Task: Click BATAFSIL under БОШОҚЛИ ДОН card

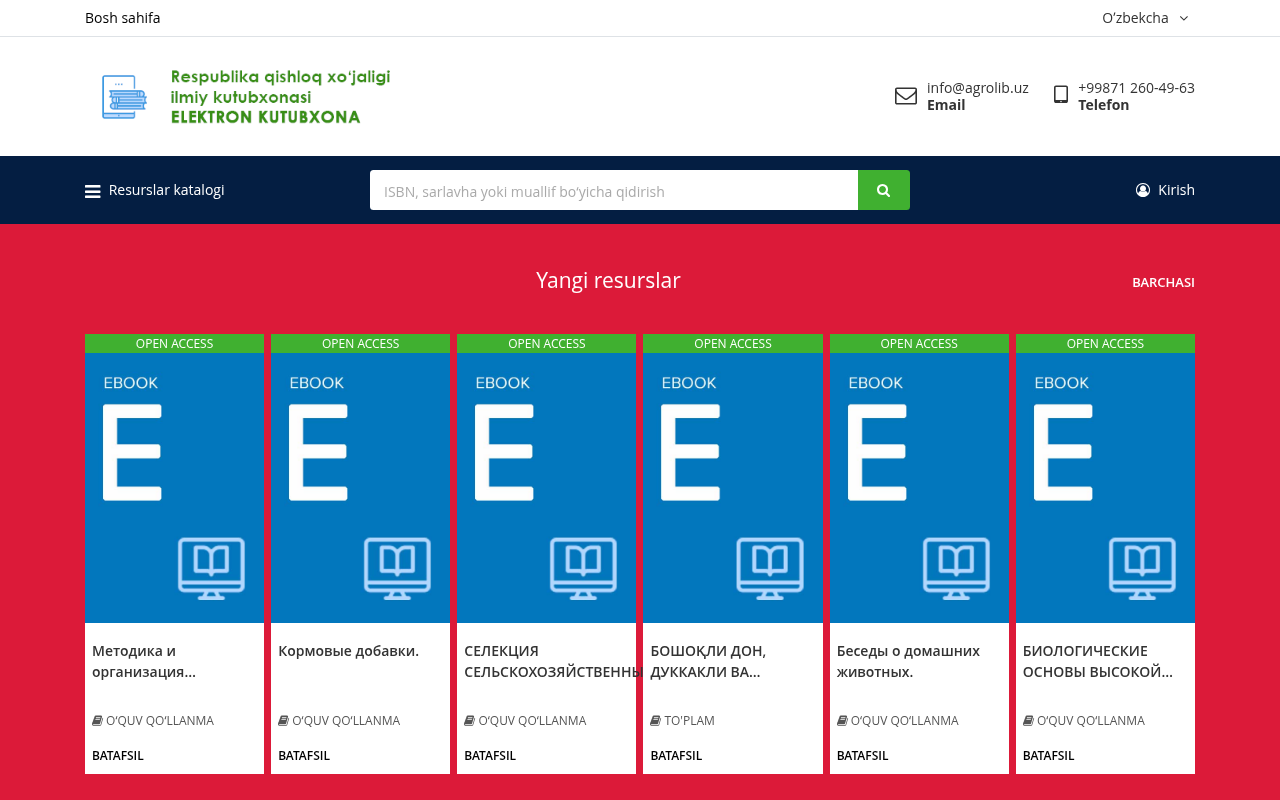Action: pyautogui.click(x=676, y=756)
